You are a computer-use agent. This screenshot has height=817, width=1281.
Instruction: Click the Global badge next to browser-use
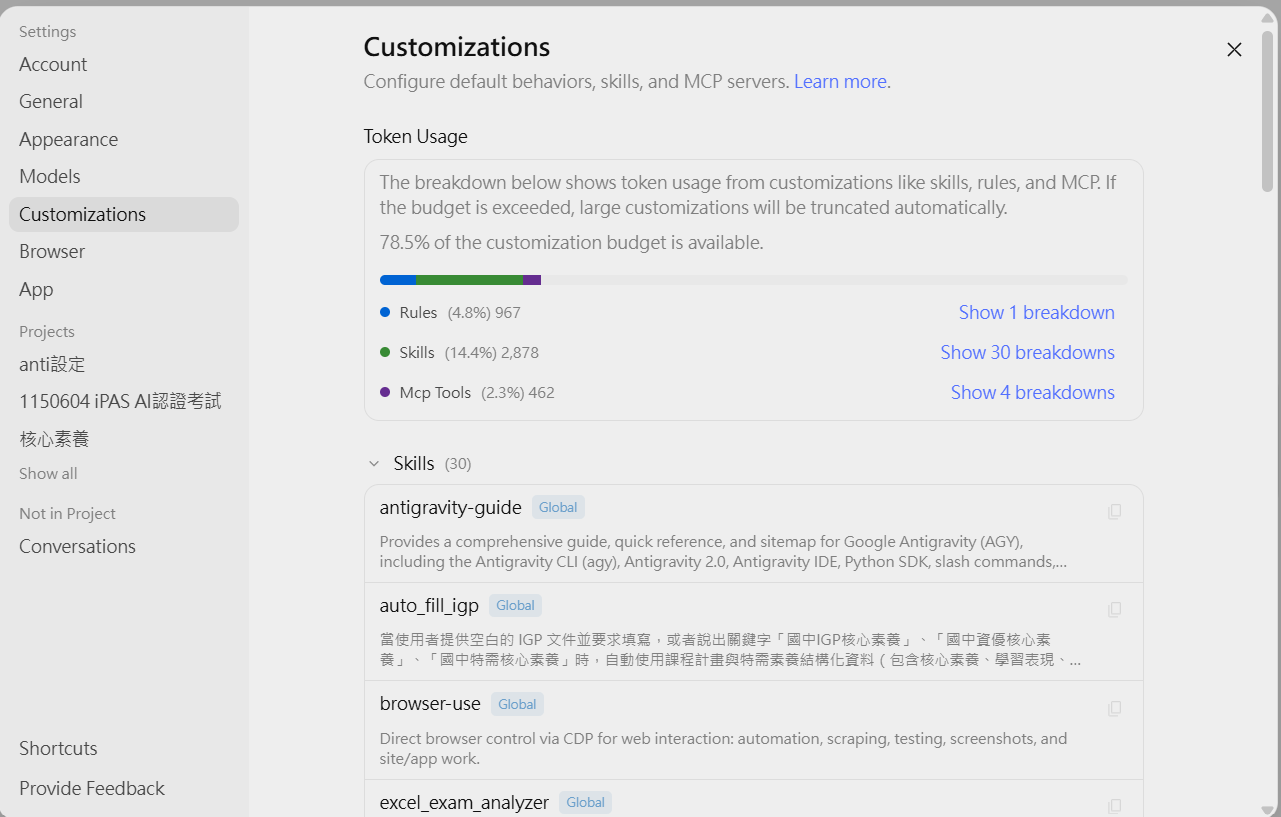517,704
